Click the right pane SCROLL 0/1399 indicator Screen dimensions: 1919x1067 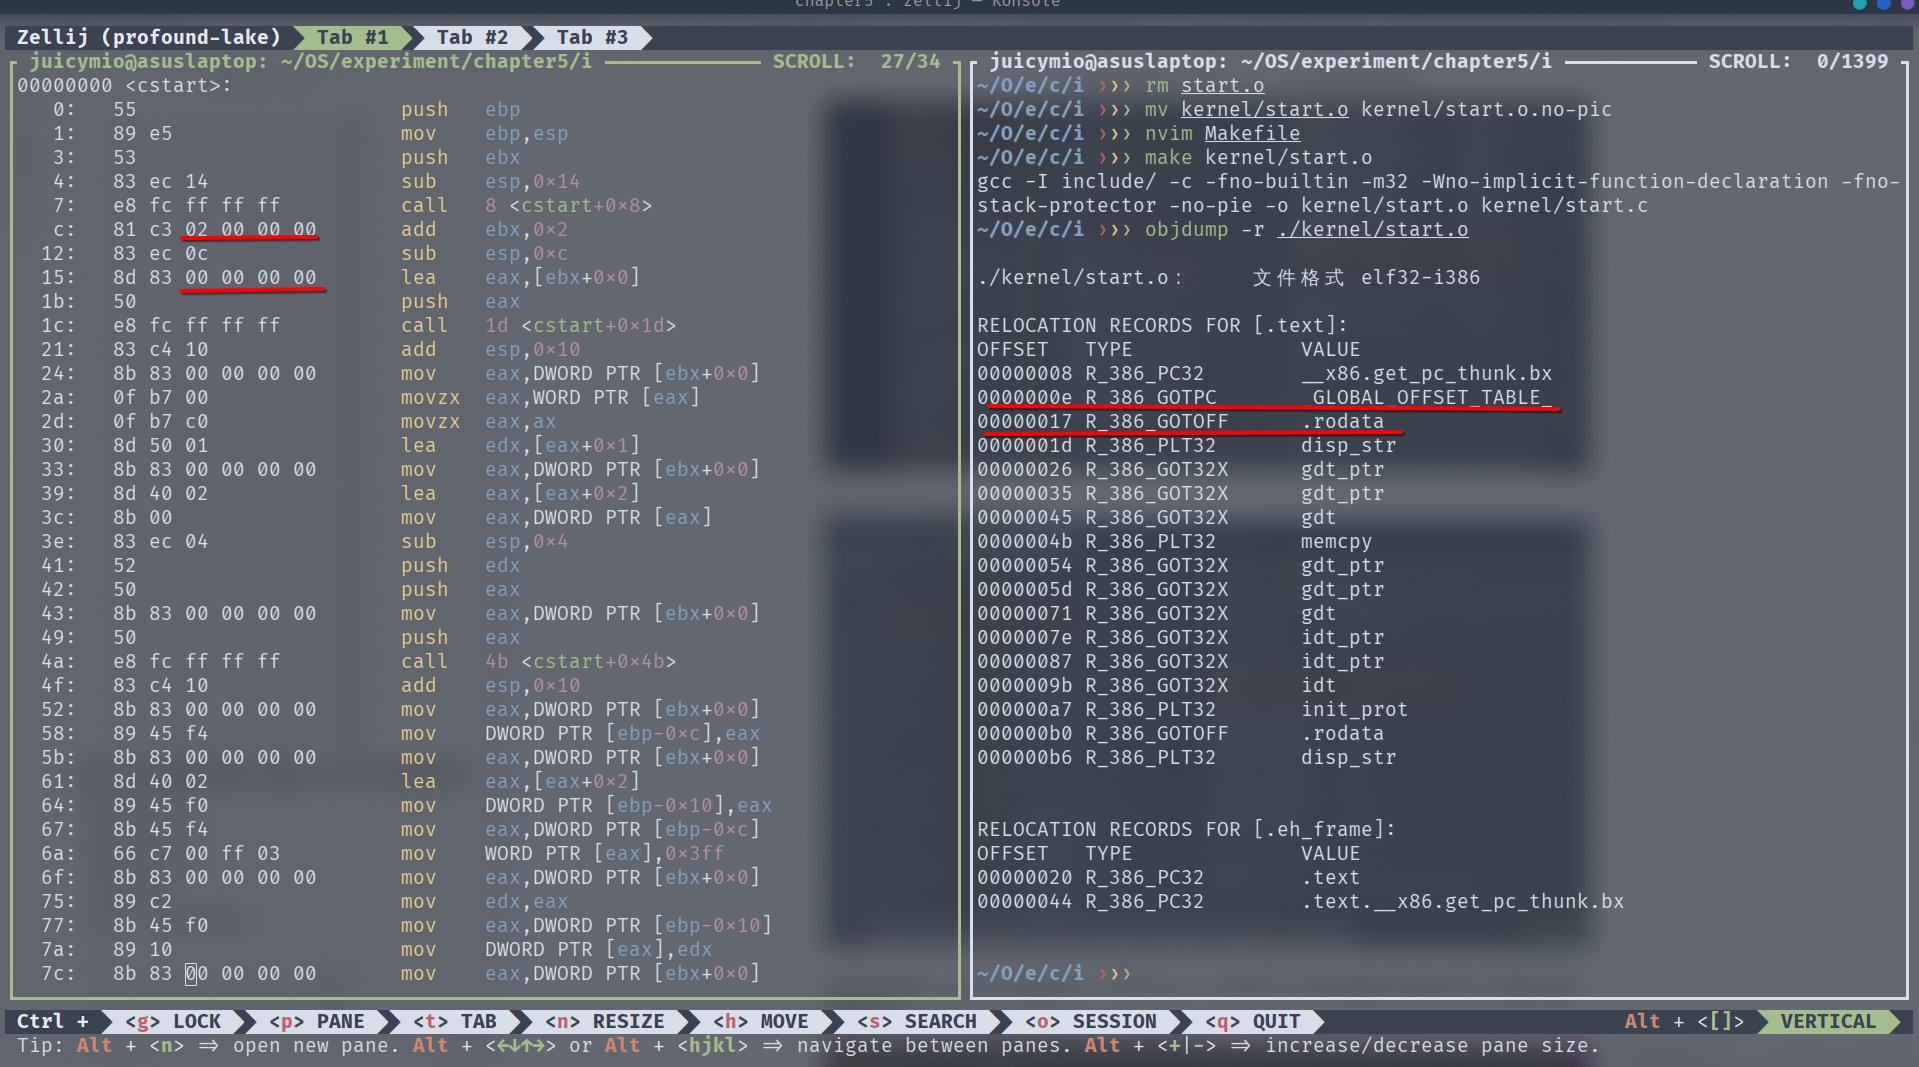(x=1797, y=61)
